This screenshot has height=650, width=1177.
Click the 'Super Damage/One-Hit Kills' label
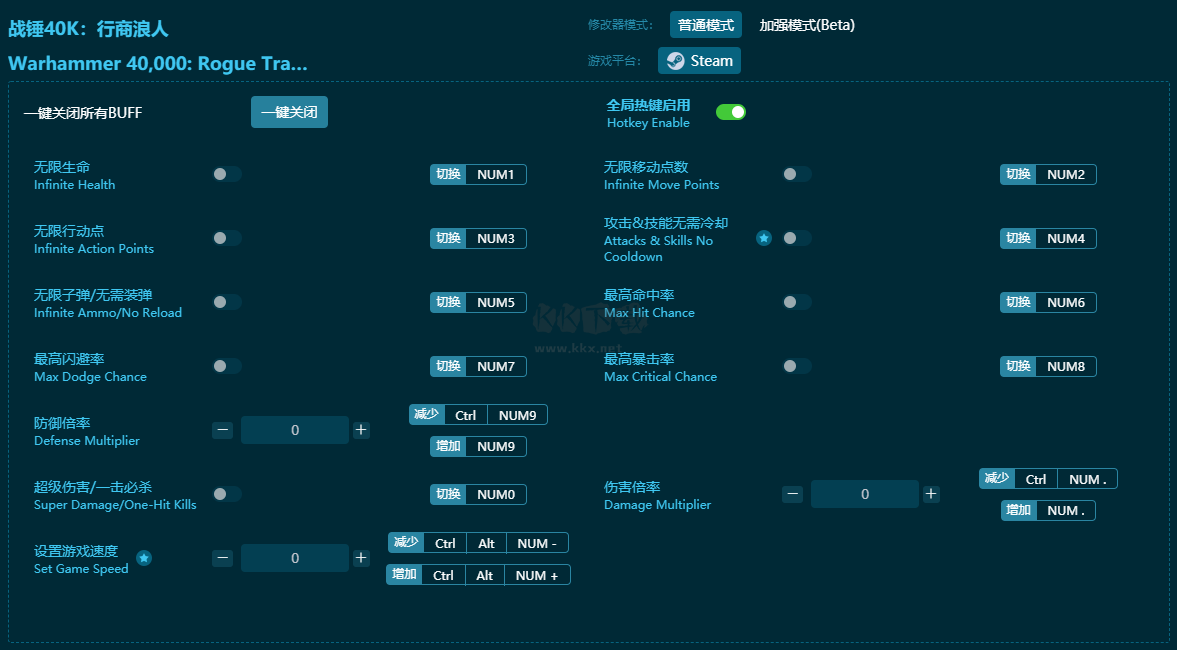point(115,505)
